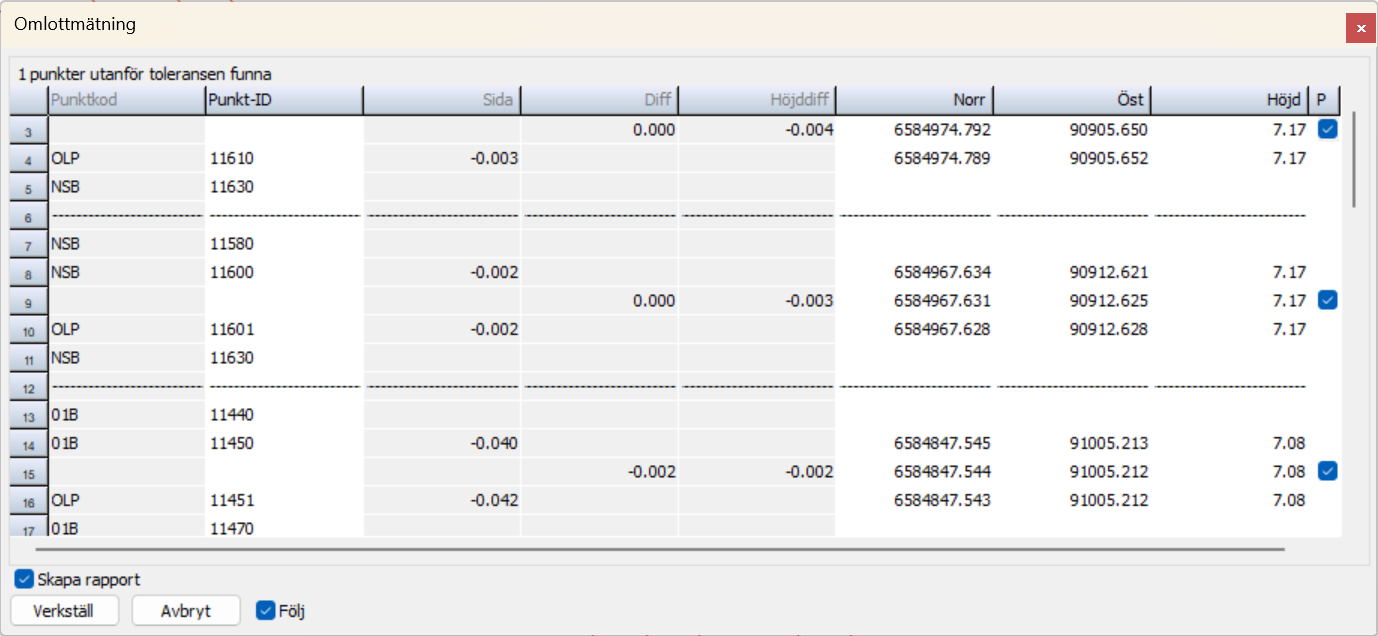
Task: Select the Höjddiff column header
Action: (757, 100)
